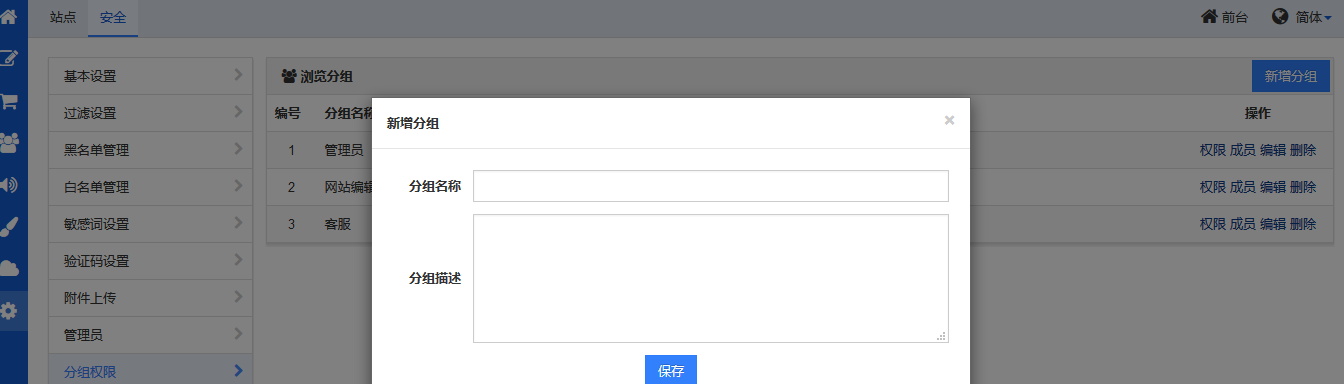The width and height of the screenshot is (1344, 384).
Task: Click the 保存 button
Action: click(x=671, y=370)
